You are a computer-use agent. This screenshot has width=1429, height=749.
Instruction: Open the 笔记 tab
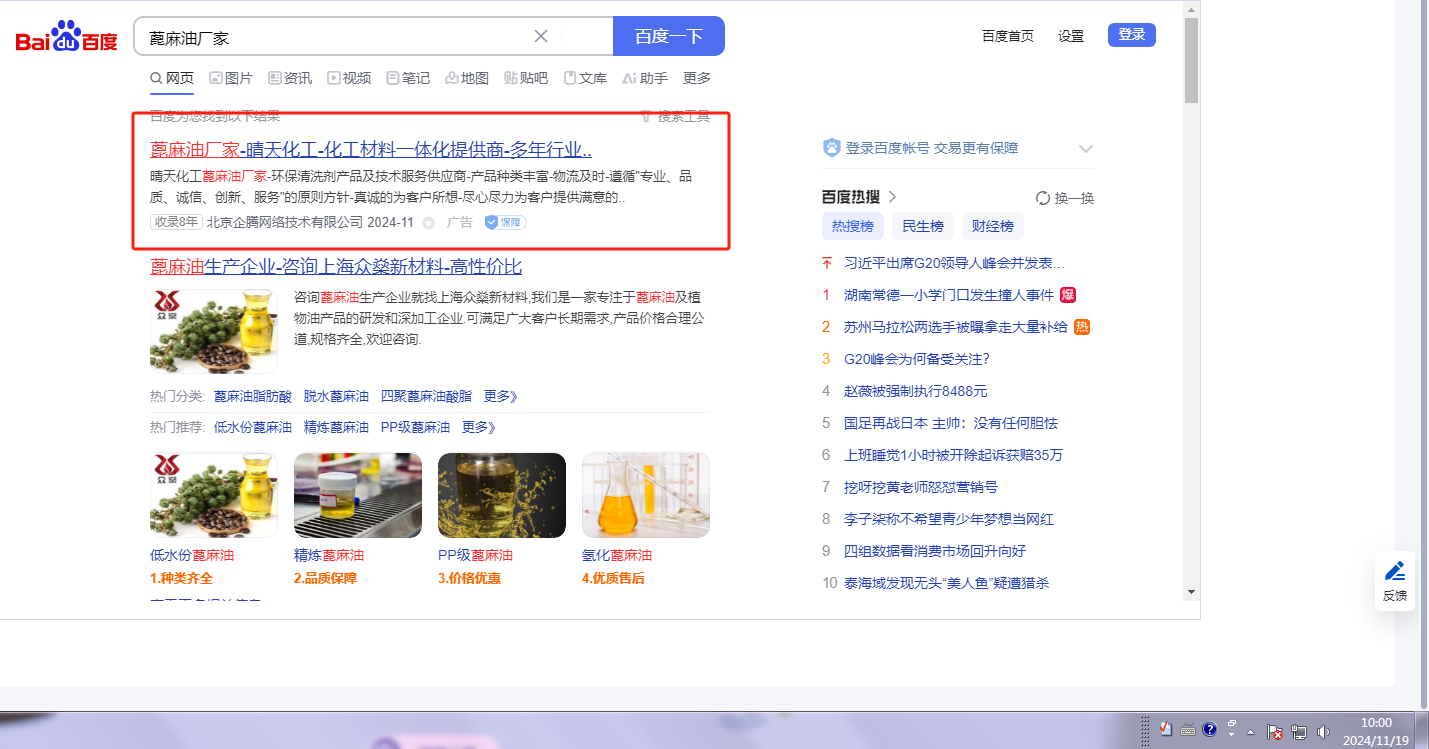pos(408,78)
